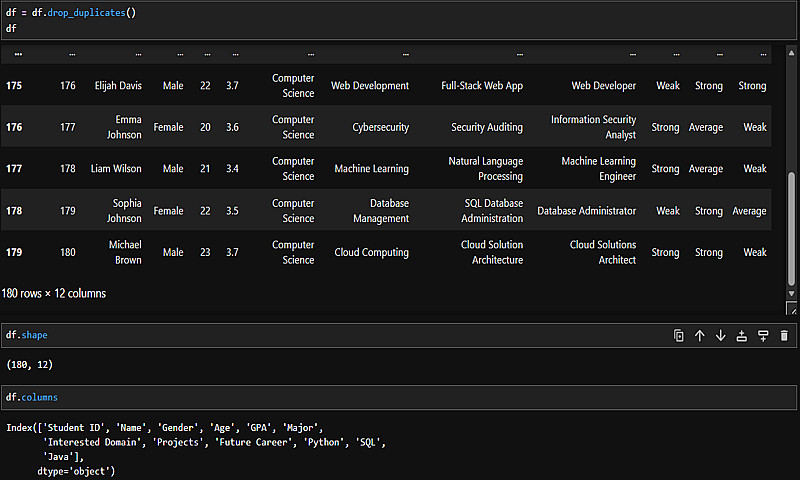Click the output scrollbar down arrow
800x480 pixels.
(x=792, y=292)
